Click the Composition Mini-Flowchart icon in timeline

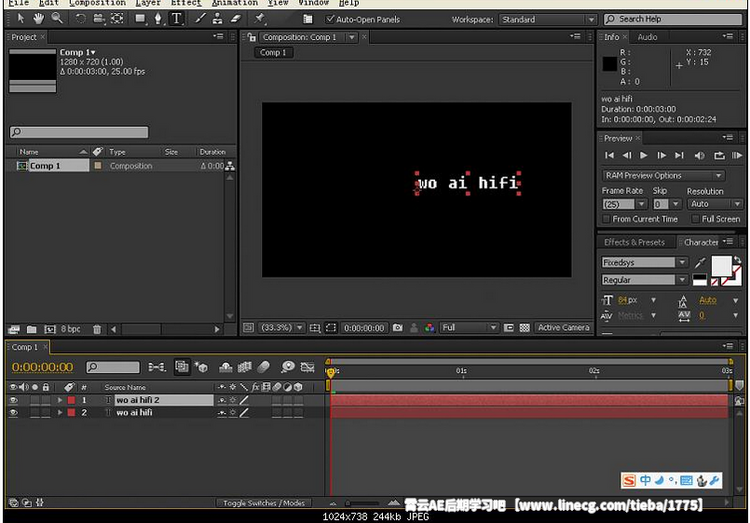(157, 367)
